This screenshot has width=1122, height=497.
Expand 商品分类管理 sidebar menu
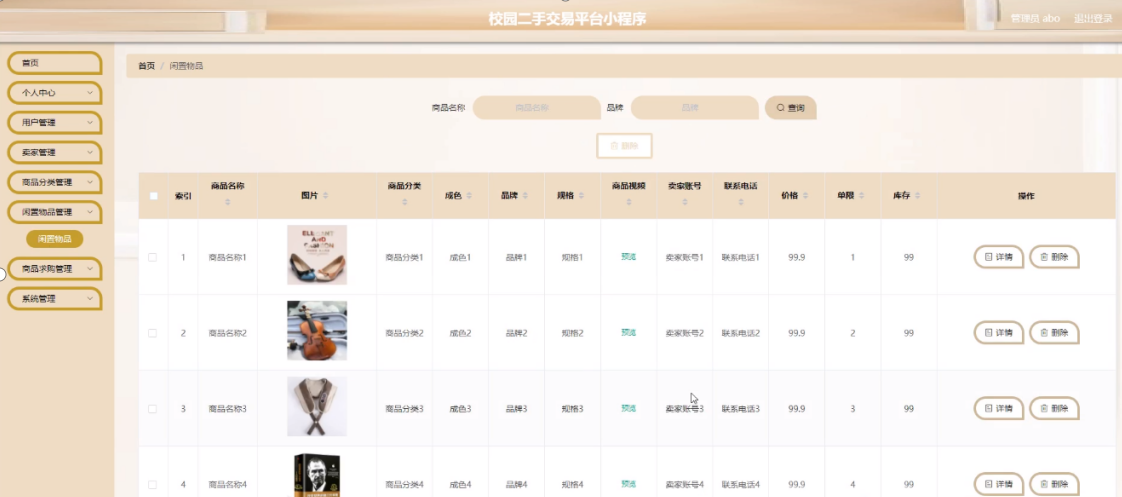(x=54, y=182)
